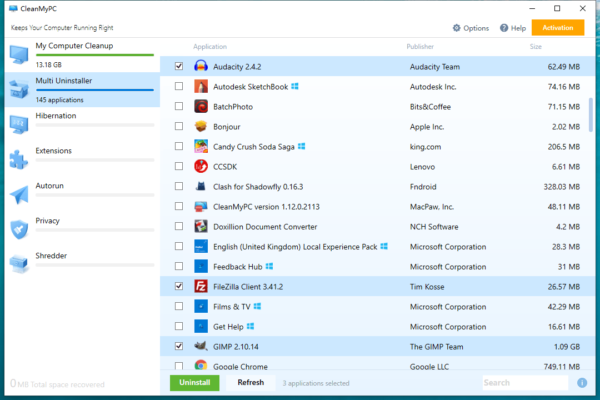Sort list by Publisher column header
600x400 pixels.
coord(420,47)
